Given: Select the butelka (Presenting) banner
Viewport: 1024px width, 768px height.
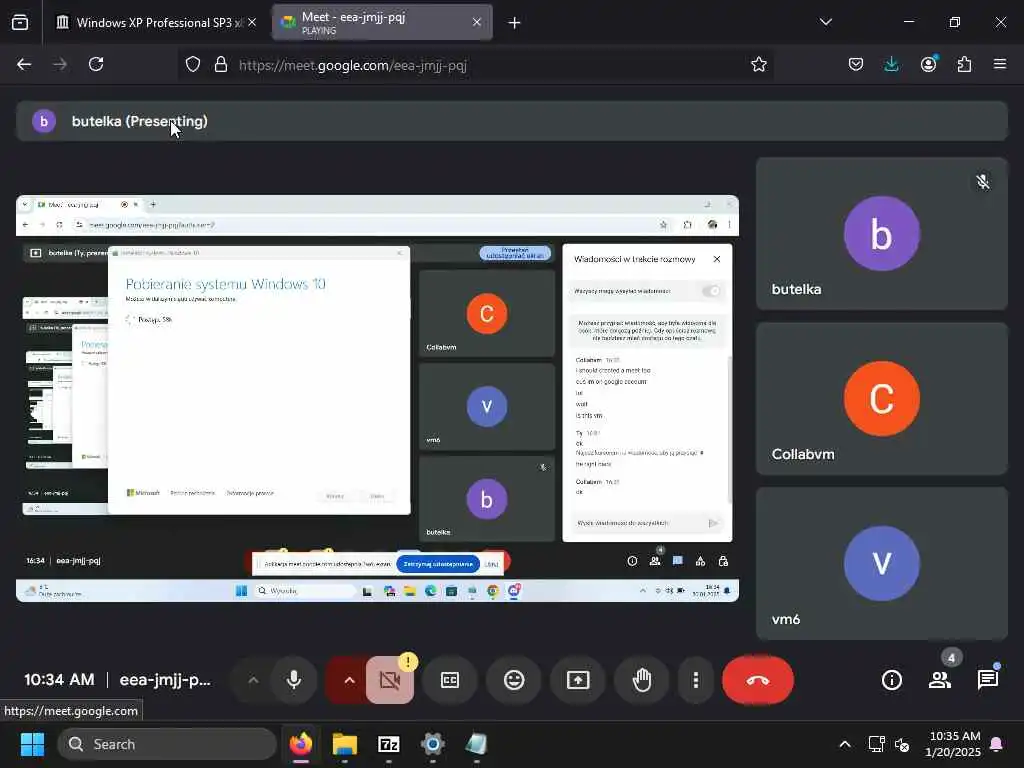Looking at the screenshot, I should click(x=512, y=121).
